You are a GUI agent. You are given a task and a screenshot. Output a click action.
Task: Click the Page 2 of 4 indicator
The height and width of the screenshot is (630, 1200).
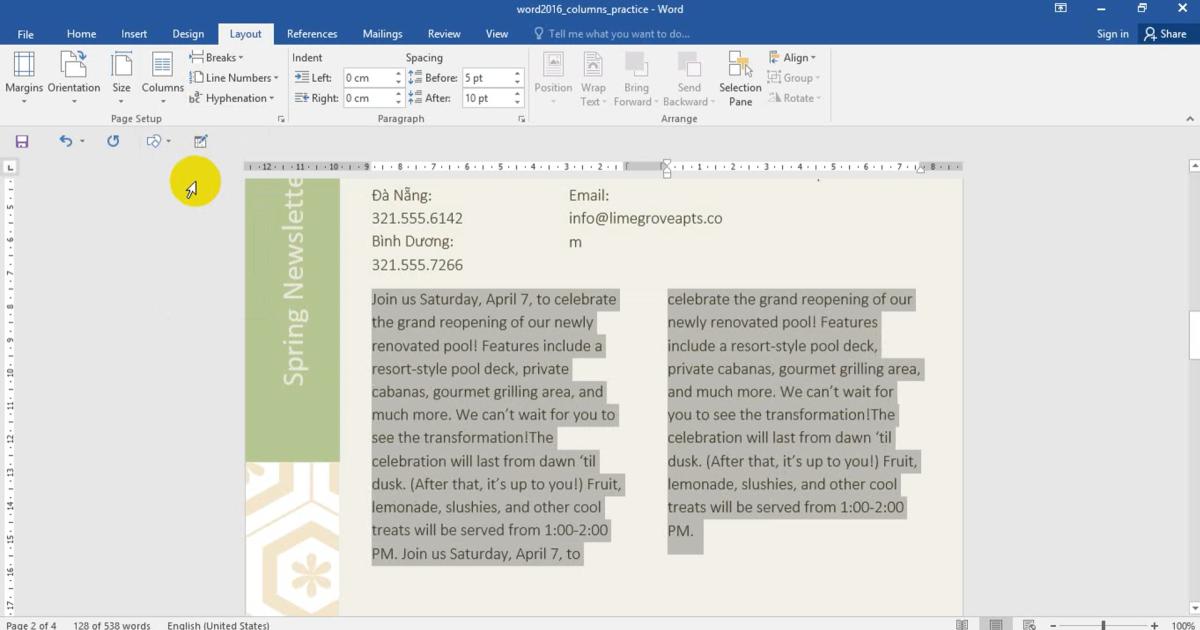coord(31,625)
